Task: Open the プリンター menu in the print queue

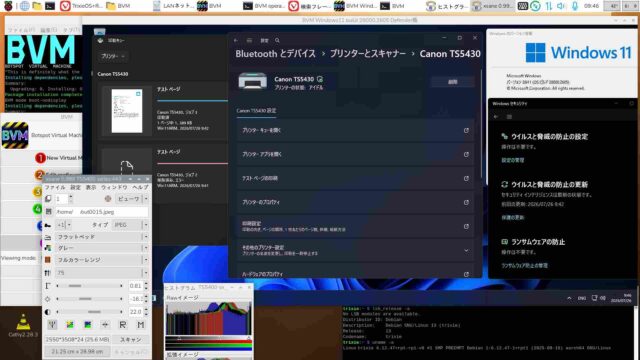Action: [112, 56]
